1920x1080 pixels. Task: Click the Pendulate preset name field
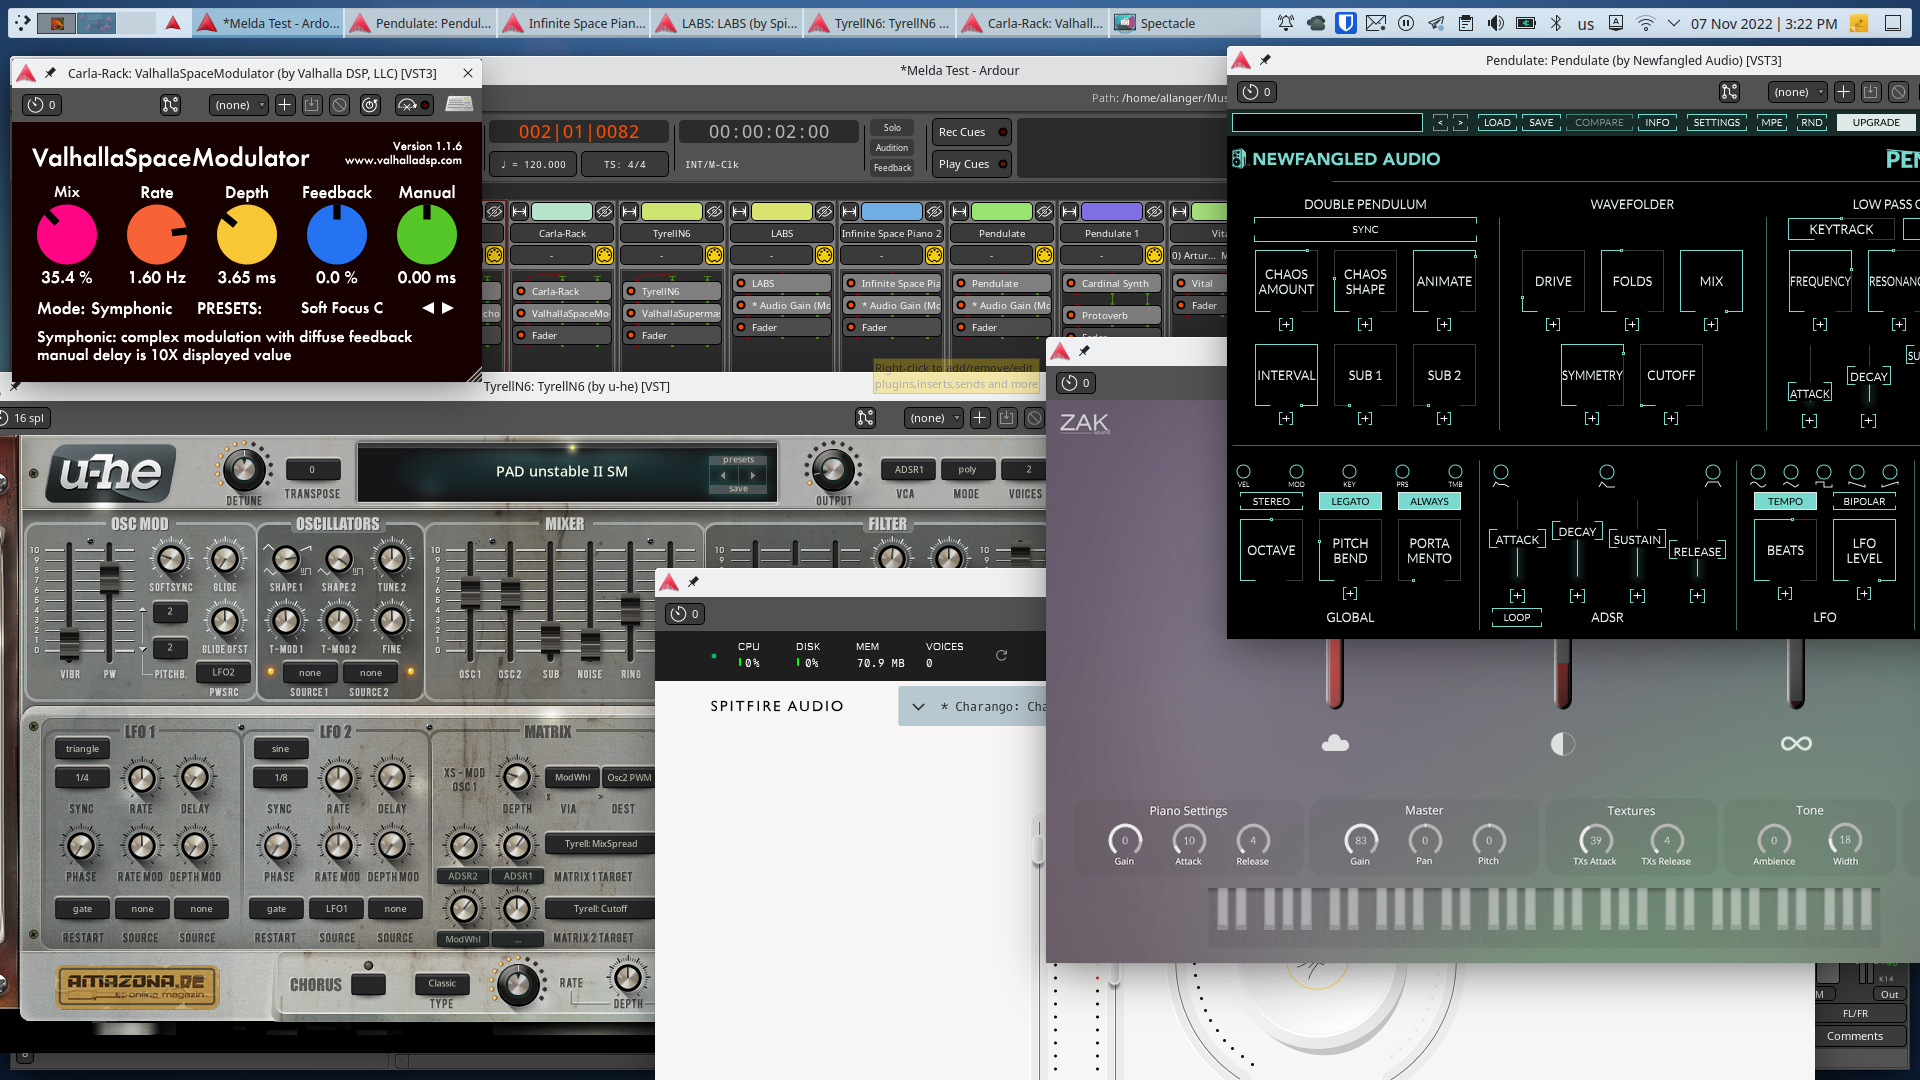click(x=1327, y=123)
